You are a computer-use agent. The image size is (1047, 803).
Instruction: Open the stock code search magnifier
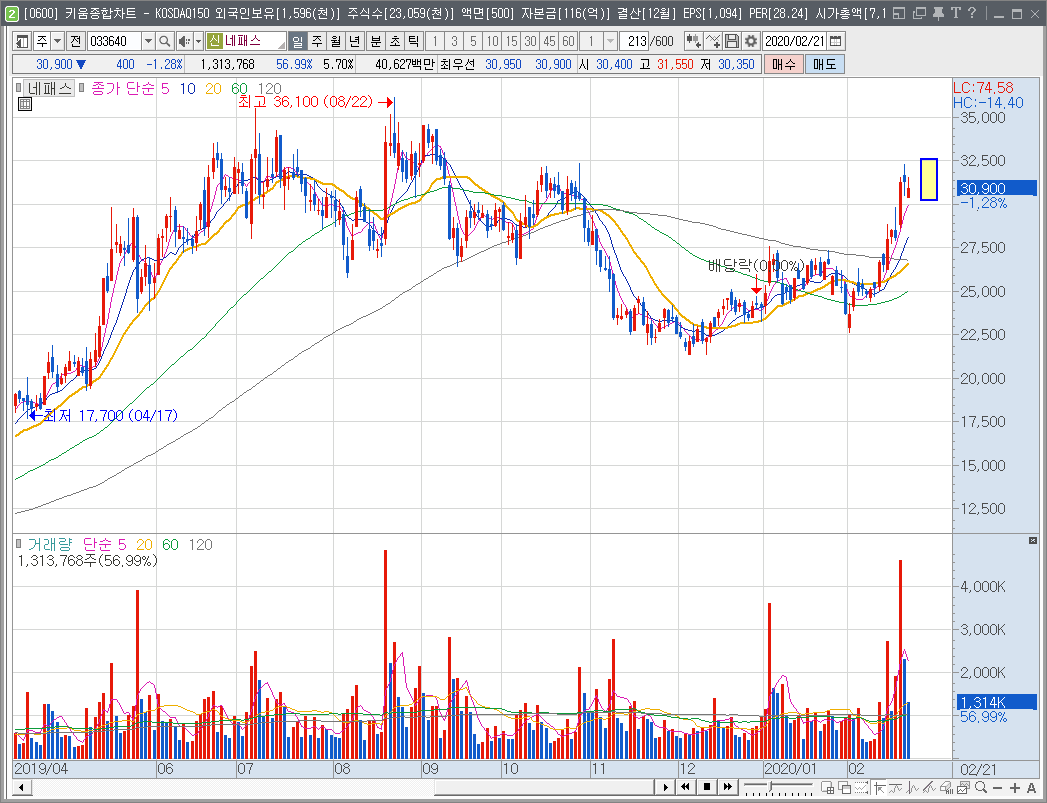click(x=164, y=41)
